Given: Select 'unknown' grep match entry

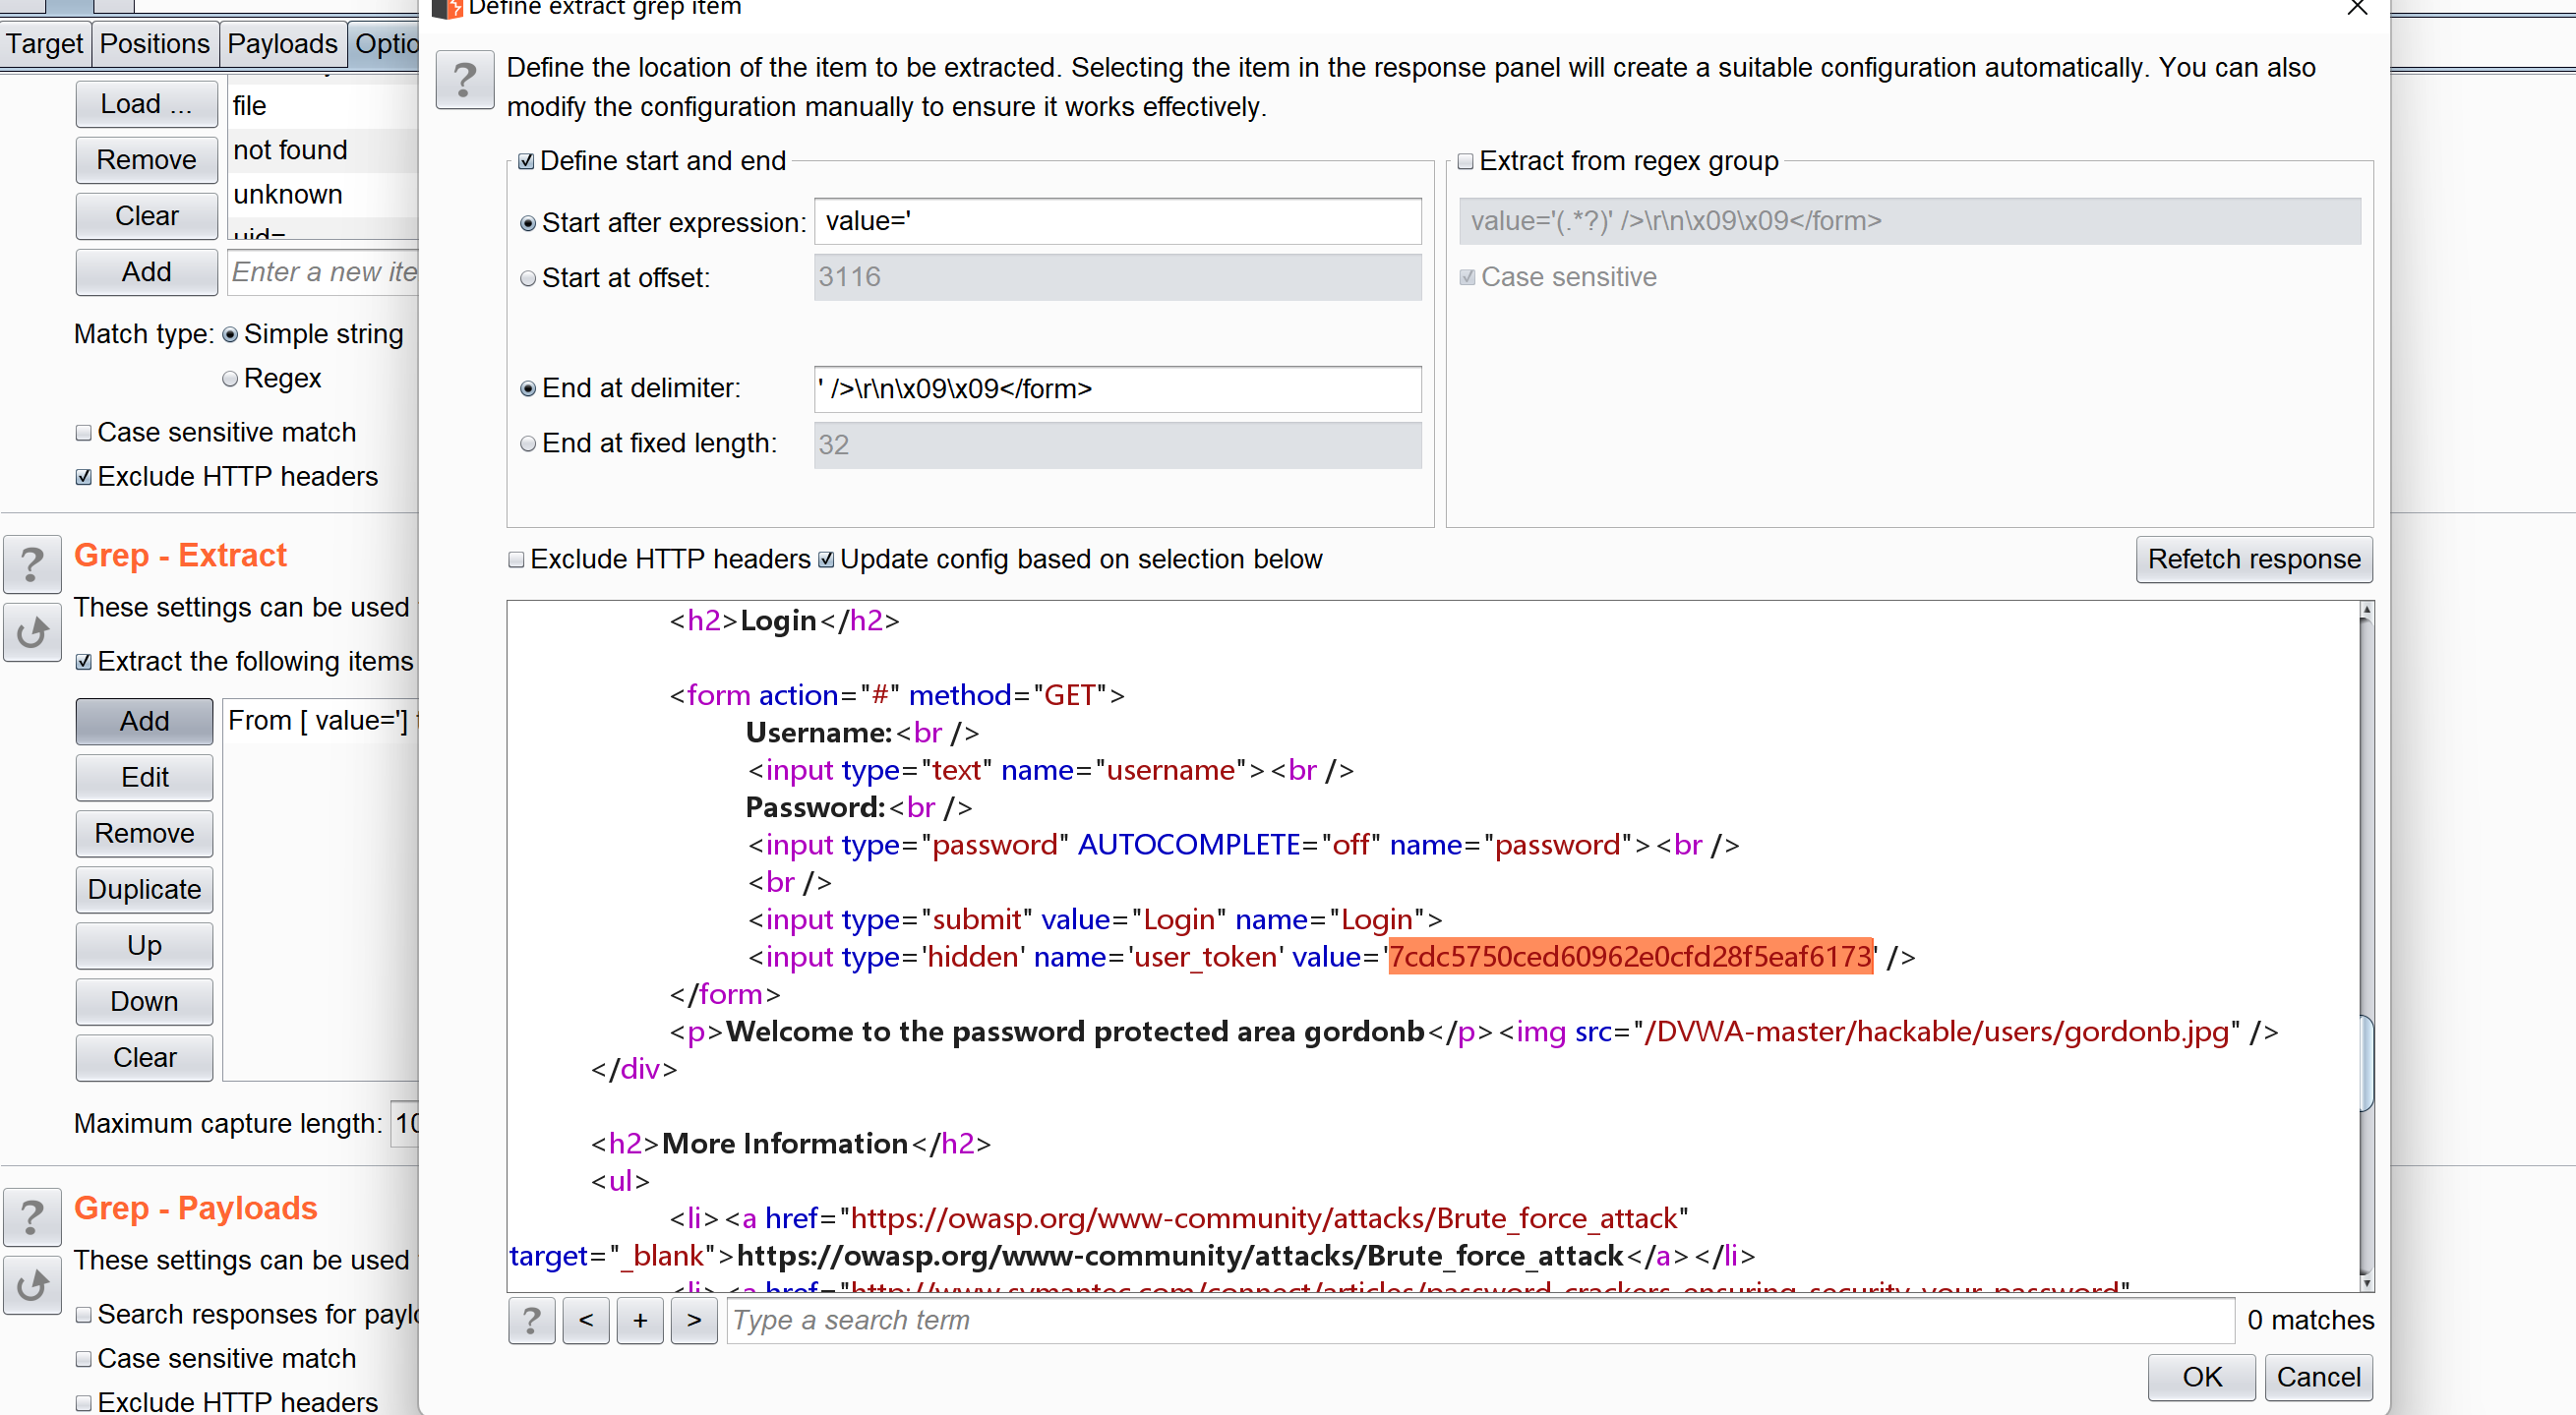Looking at the screenshot, I should coord(323,194).
